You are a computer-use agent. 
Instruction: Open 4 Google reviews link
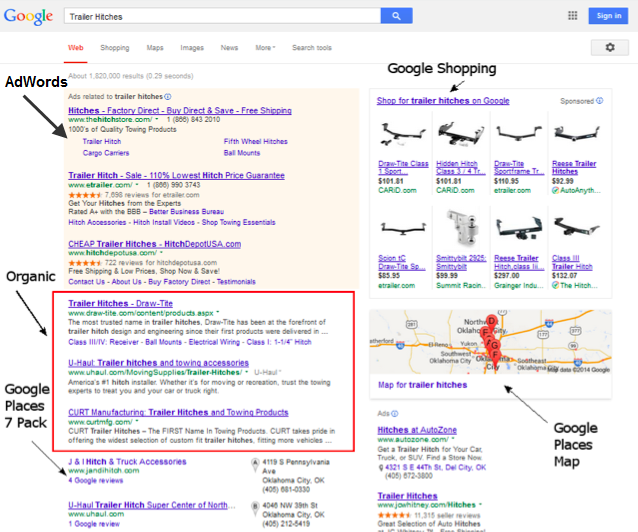point(96,481)
